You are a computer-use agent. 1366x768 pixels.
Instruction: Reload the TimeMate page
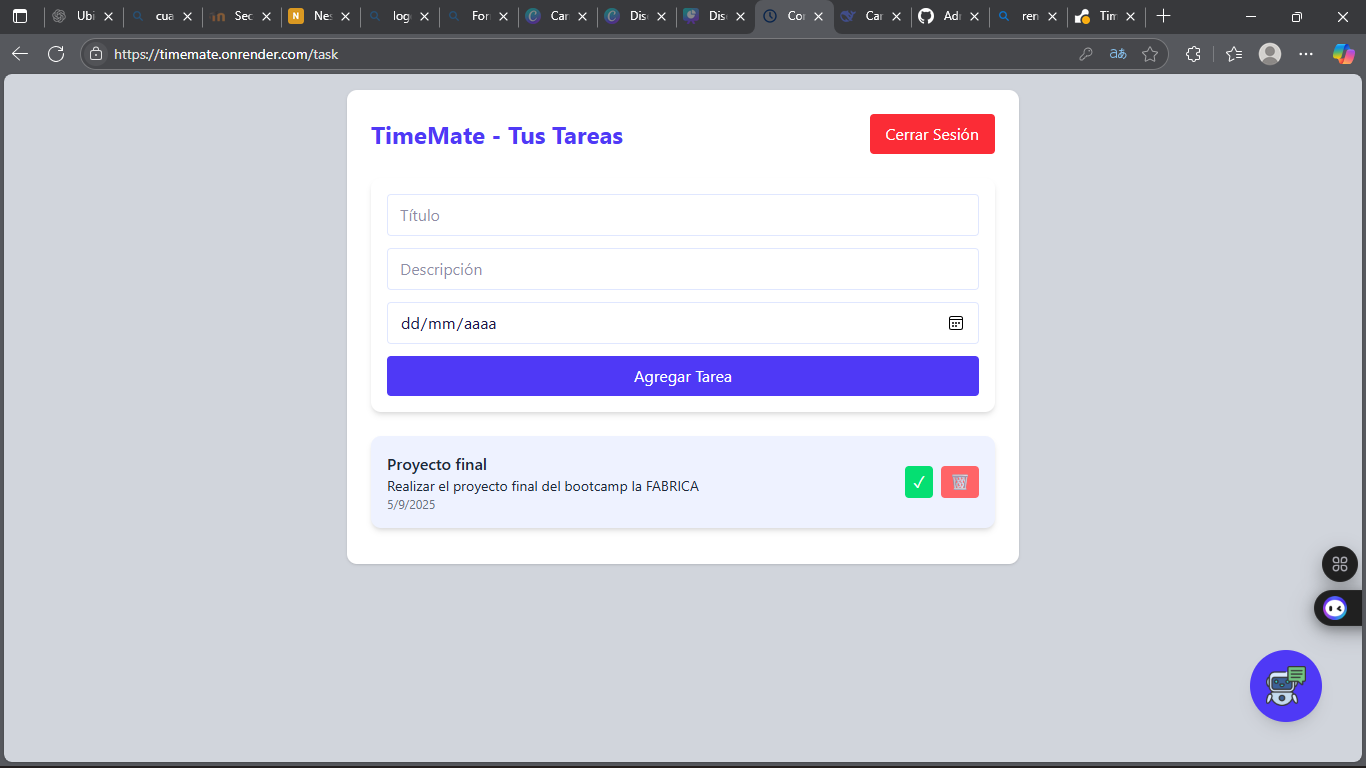(x=57, y=54)
